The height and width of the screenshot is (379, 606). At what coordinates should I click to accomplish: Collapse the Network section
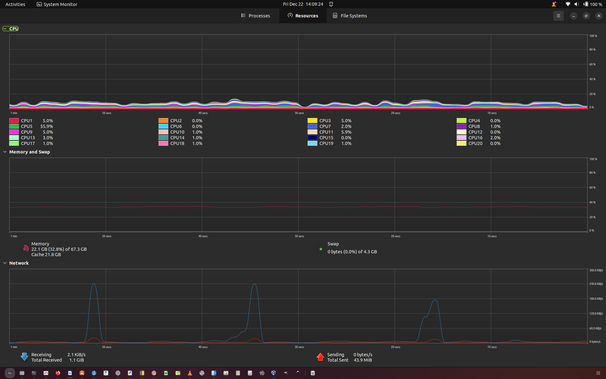point(5,263)
